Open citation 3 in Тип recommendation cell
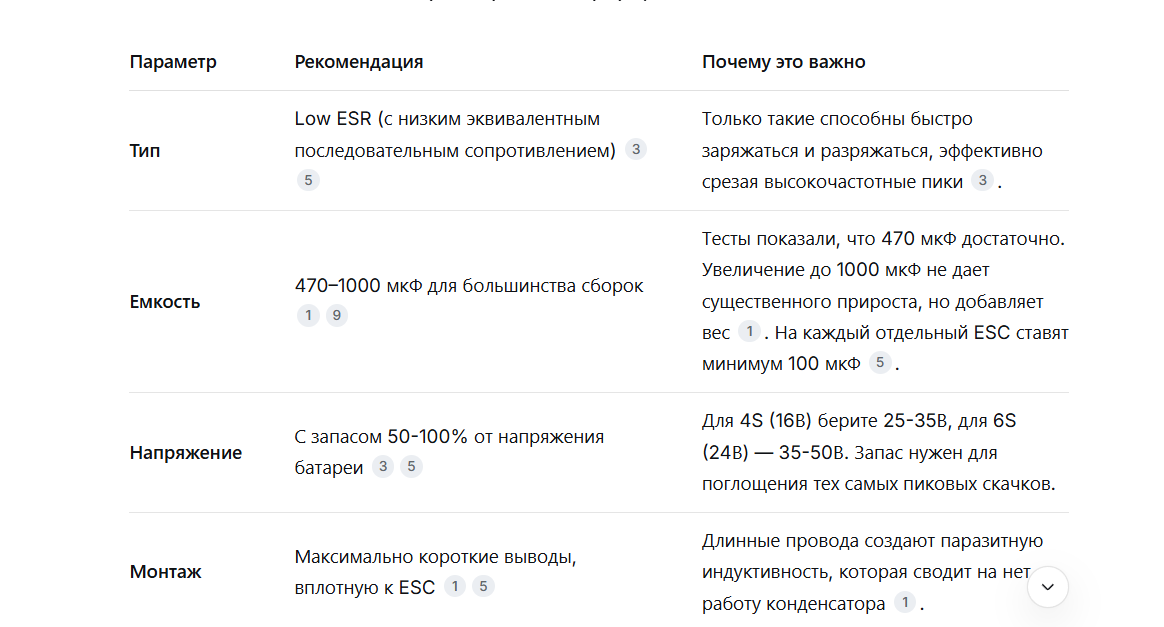Image resolution: width=1164 pixels, height=627 pixels. coord(635,149)
